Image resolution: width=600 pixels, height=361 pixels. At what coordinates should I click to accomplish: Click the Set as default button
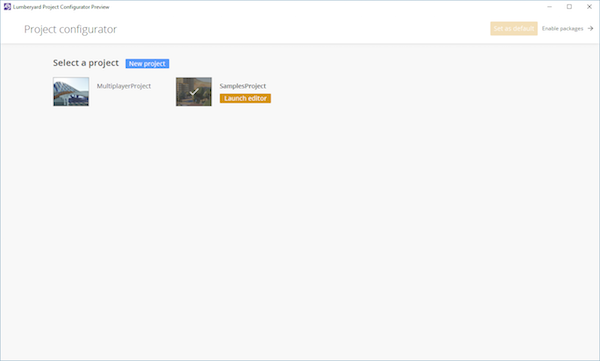point(514,28)
